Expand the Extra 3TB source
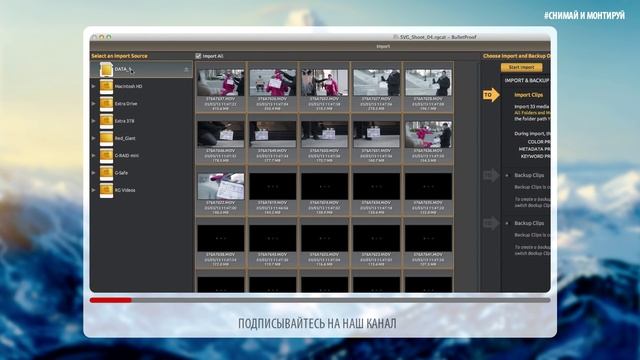Viewport: 640px width, 360px height. 93,121
